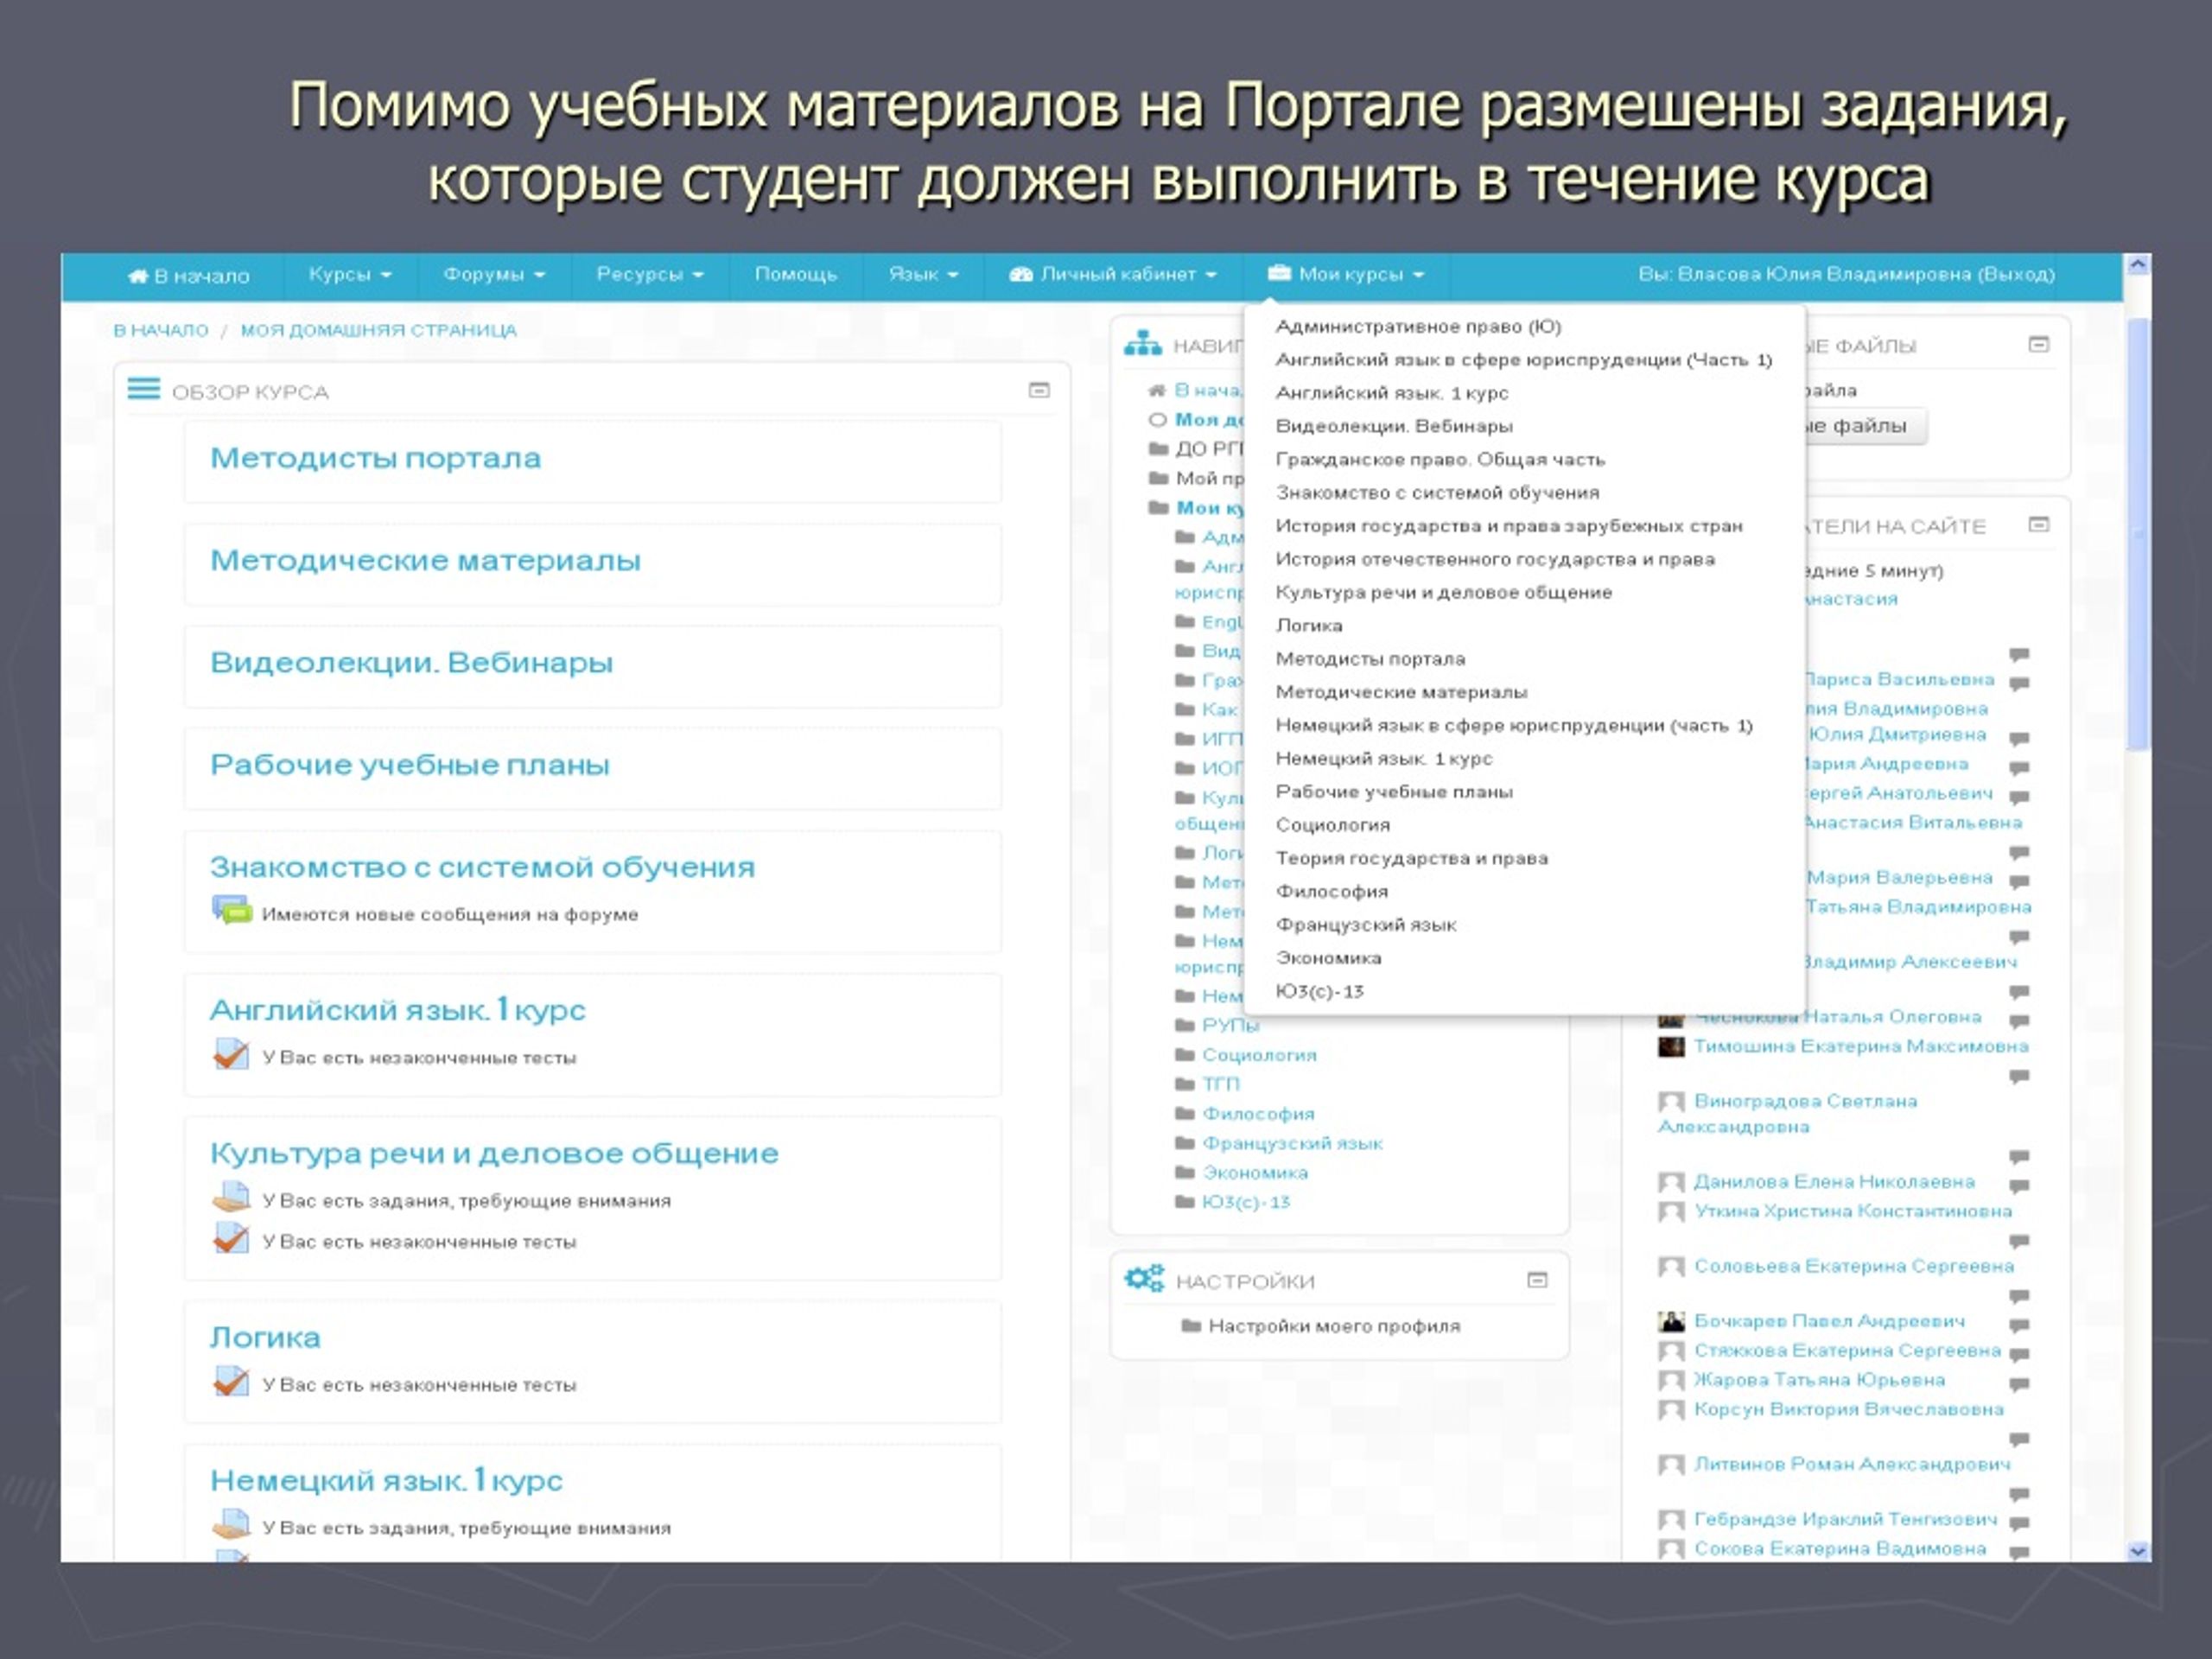This screenshot has height=1659, width=2212.
Task: Click the Настройки gears icon
Action: [1144, 1279]
